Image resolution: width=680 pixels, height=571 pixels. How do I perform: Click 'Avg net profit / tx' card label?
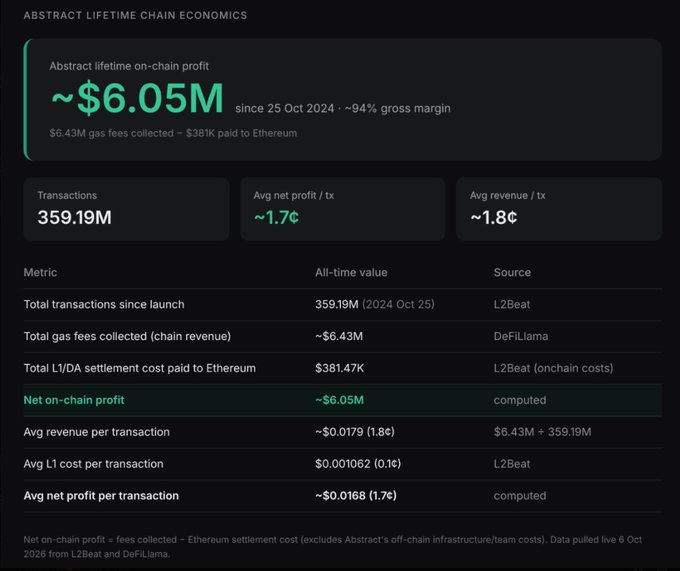coord(294,196)
